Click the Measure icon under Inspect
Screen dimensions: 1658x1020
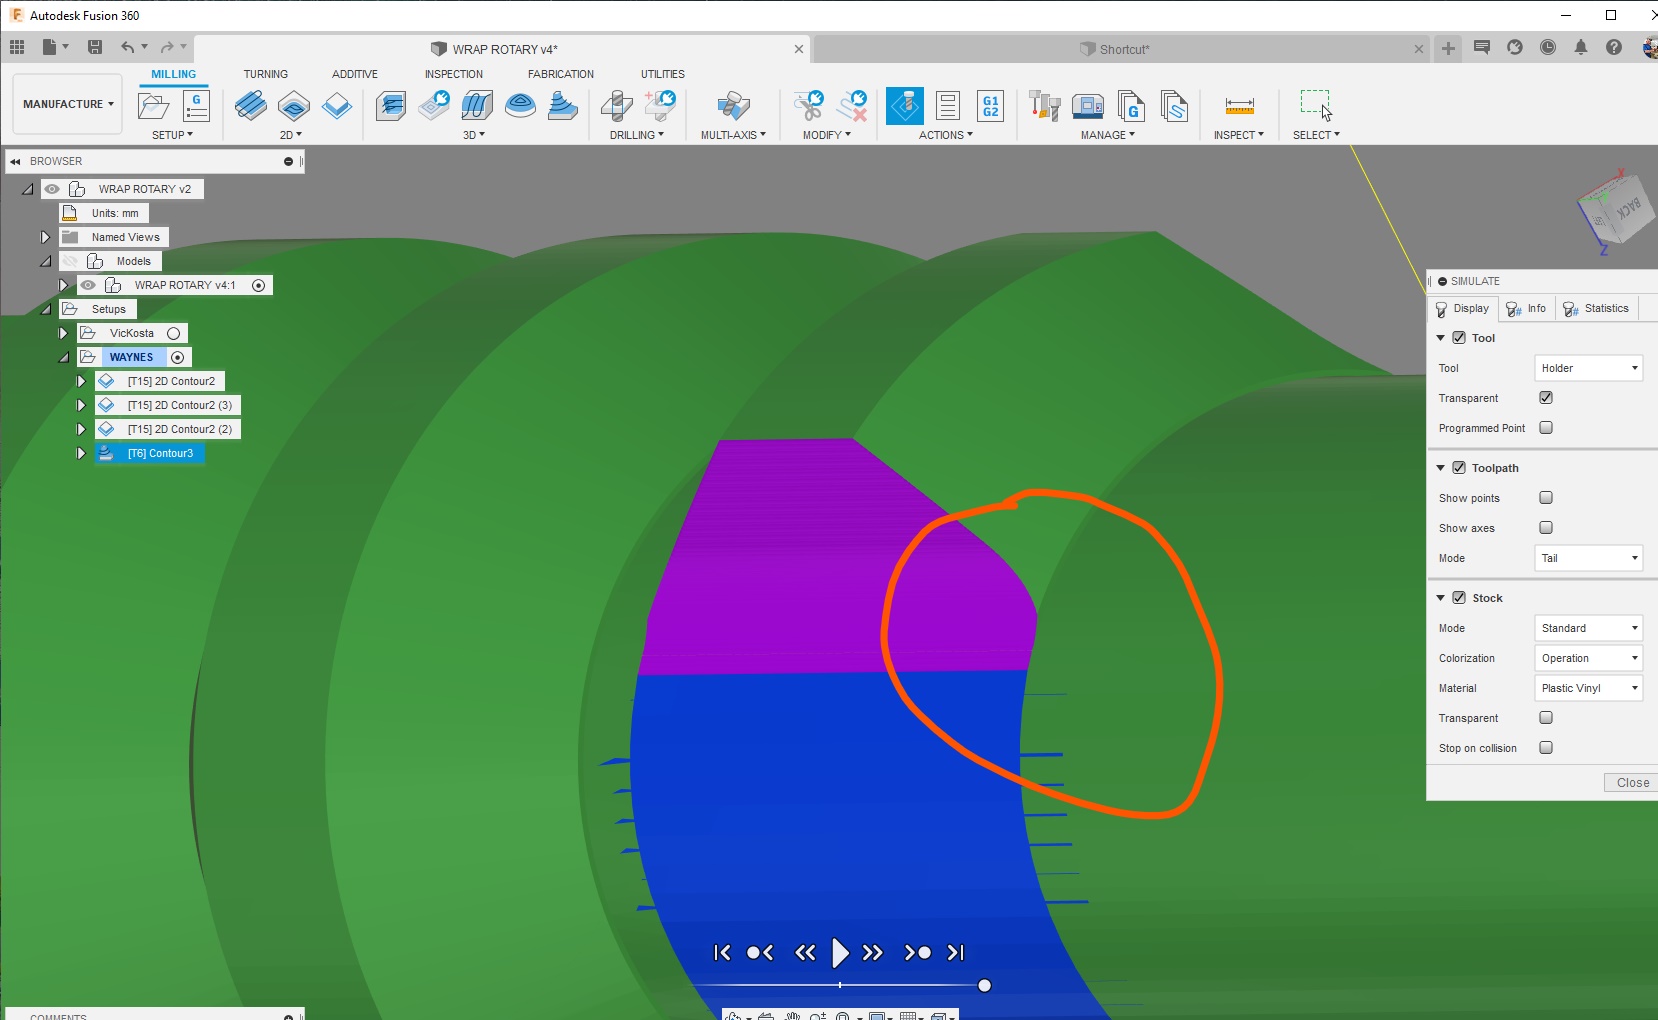[x=1238, y=107]
